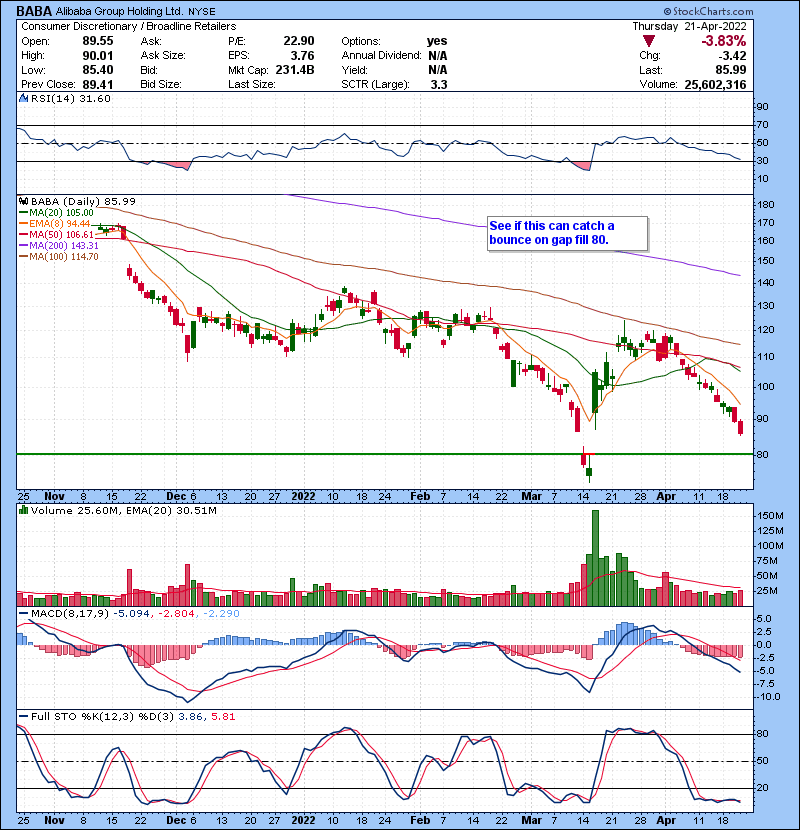Click the MA(20) 105.00 legend entry

pyautogui.click(x=57, y=213)
